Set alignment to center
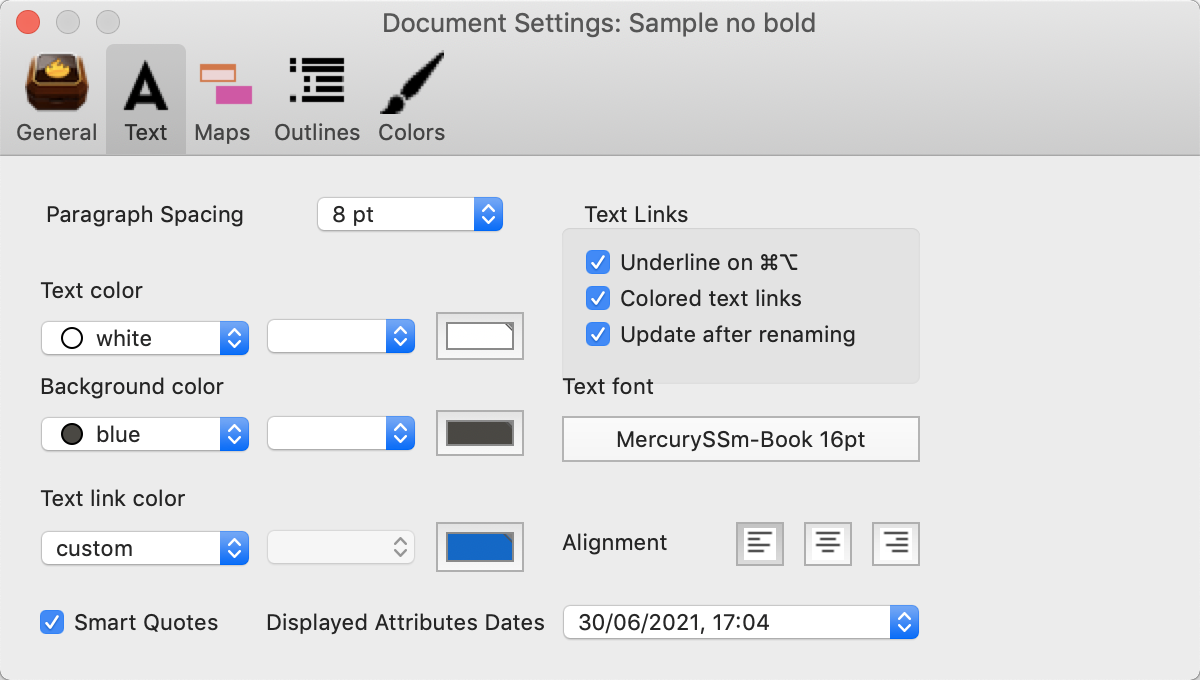Screen dimensions: 1200x680 [x=828, y=544]
